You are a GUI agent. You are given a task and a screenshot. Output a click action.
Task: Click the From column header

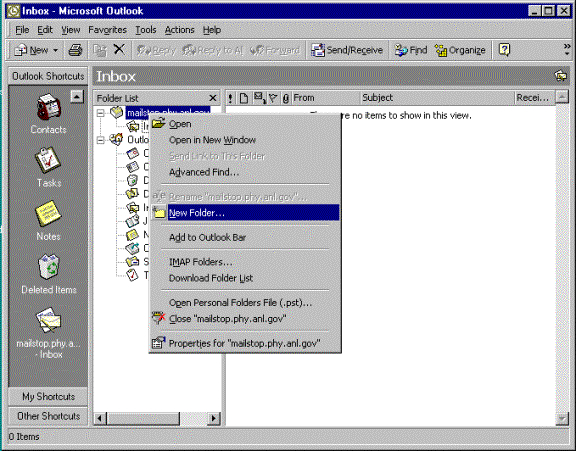pyautogui.click(x=325, y=98)
